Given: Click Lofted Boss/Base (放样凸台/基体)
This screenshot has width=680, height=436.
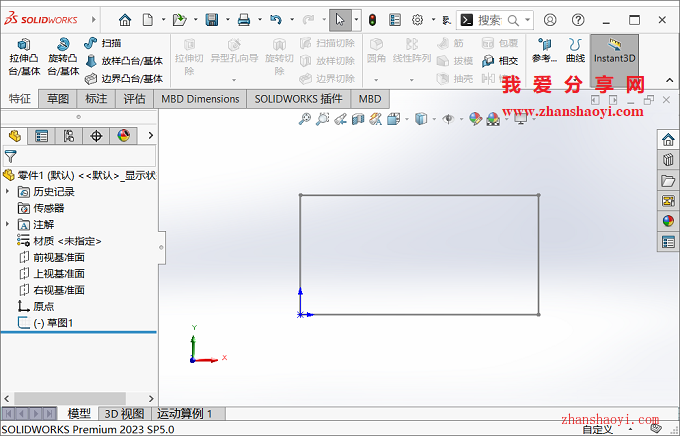Looking at the screenshot, I should pyautogui.click(x=124, y=61).
